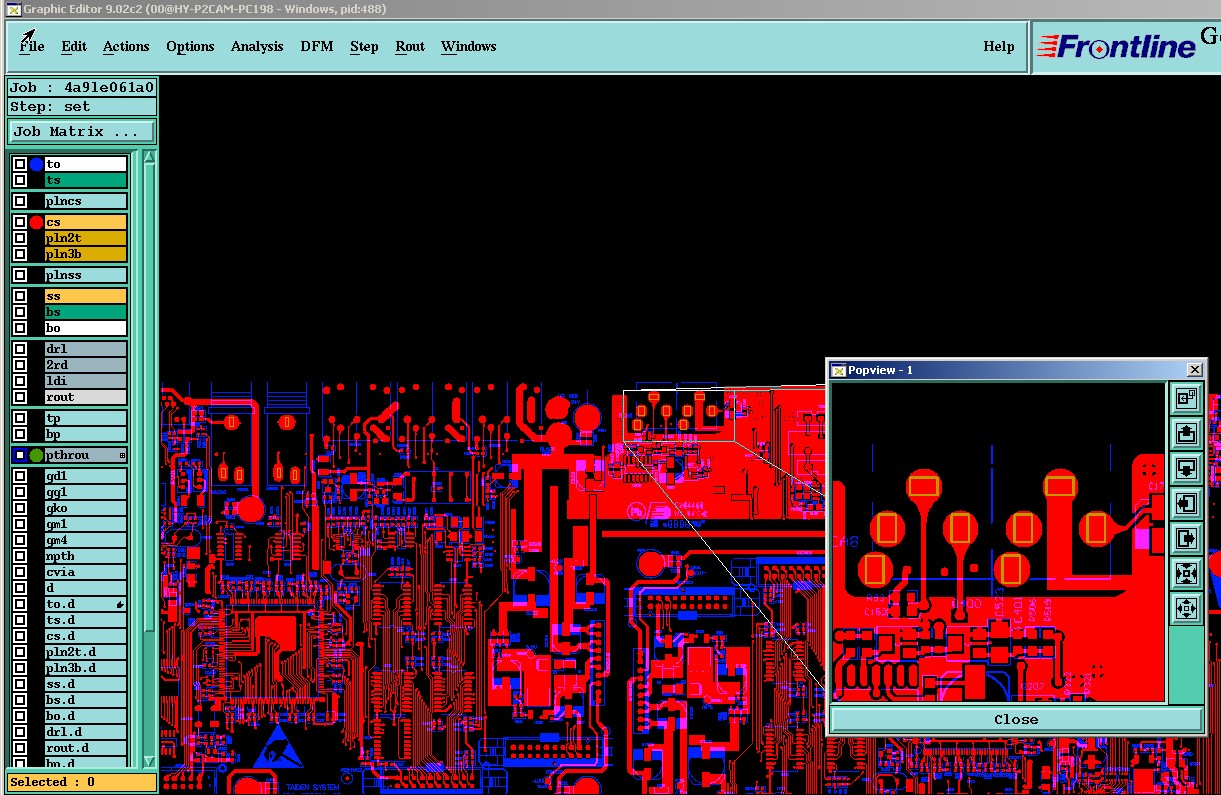Select the bs layer name
This screenshot has width=1221, height=795.
coord(86,312)
